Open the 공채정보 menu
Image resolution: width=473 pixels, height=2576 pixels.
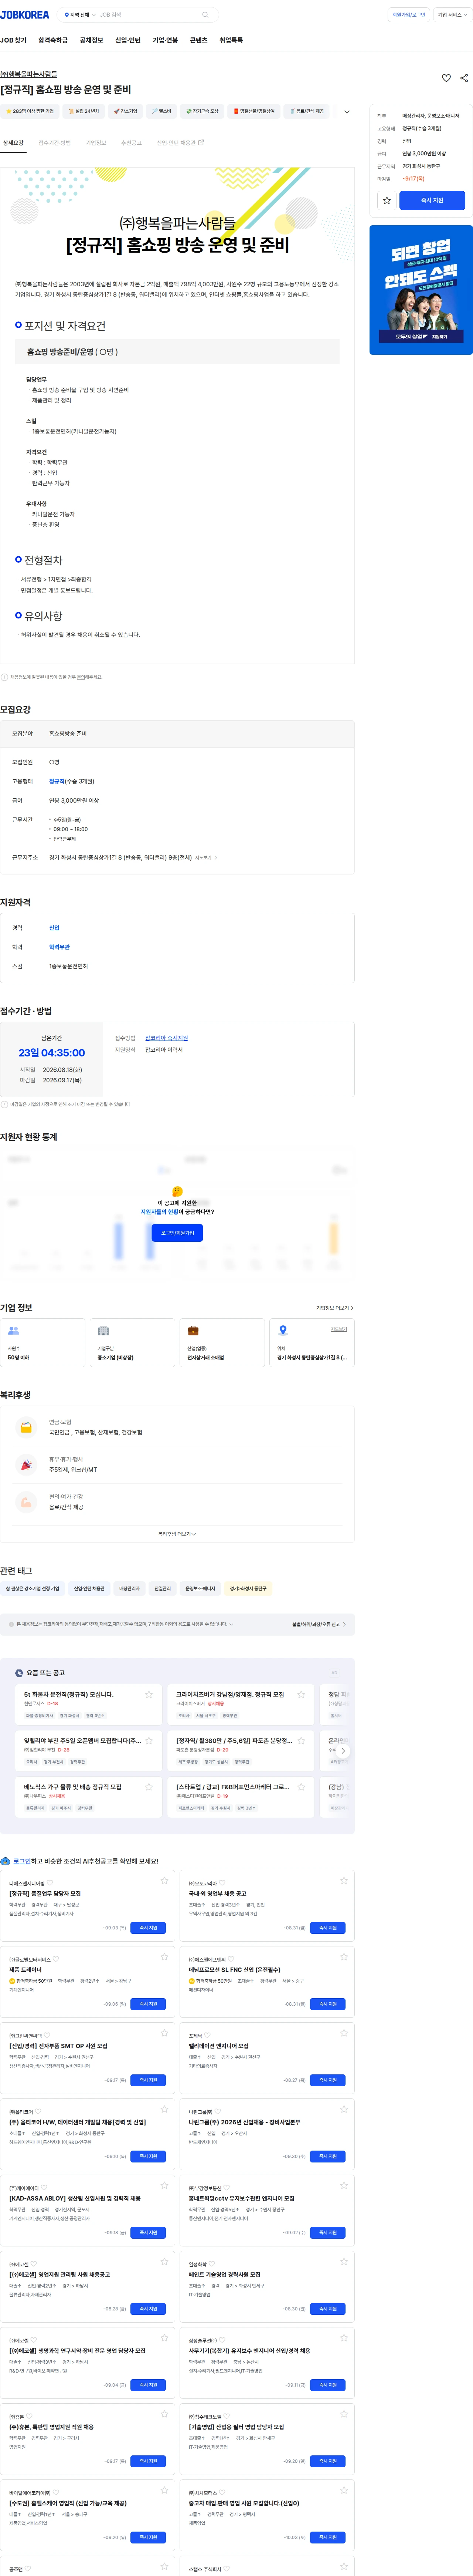pos(91,40)
